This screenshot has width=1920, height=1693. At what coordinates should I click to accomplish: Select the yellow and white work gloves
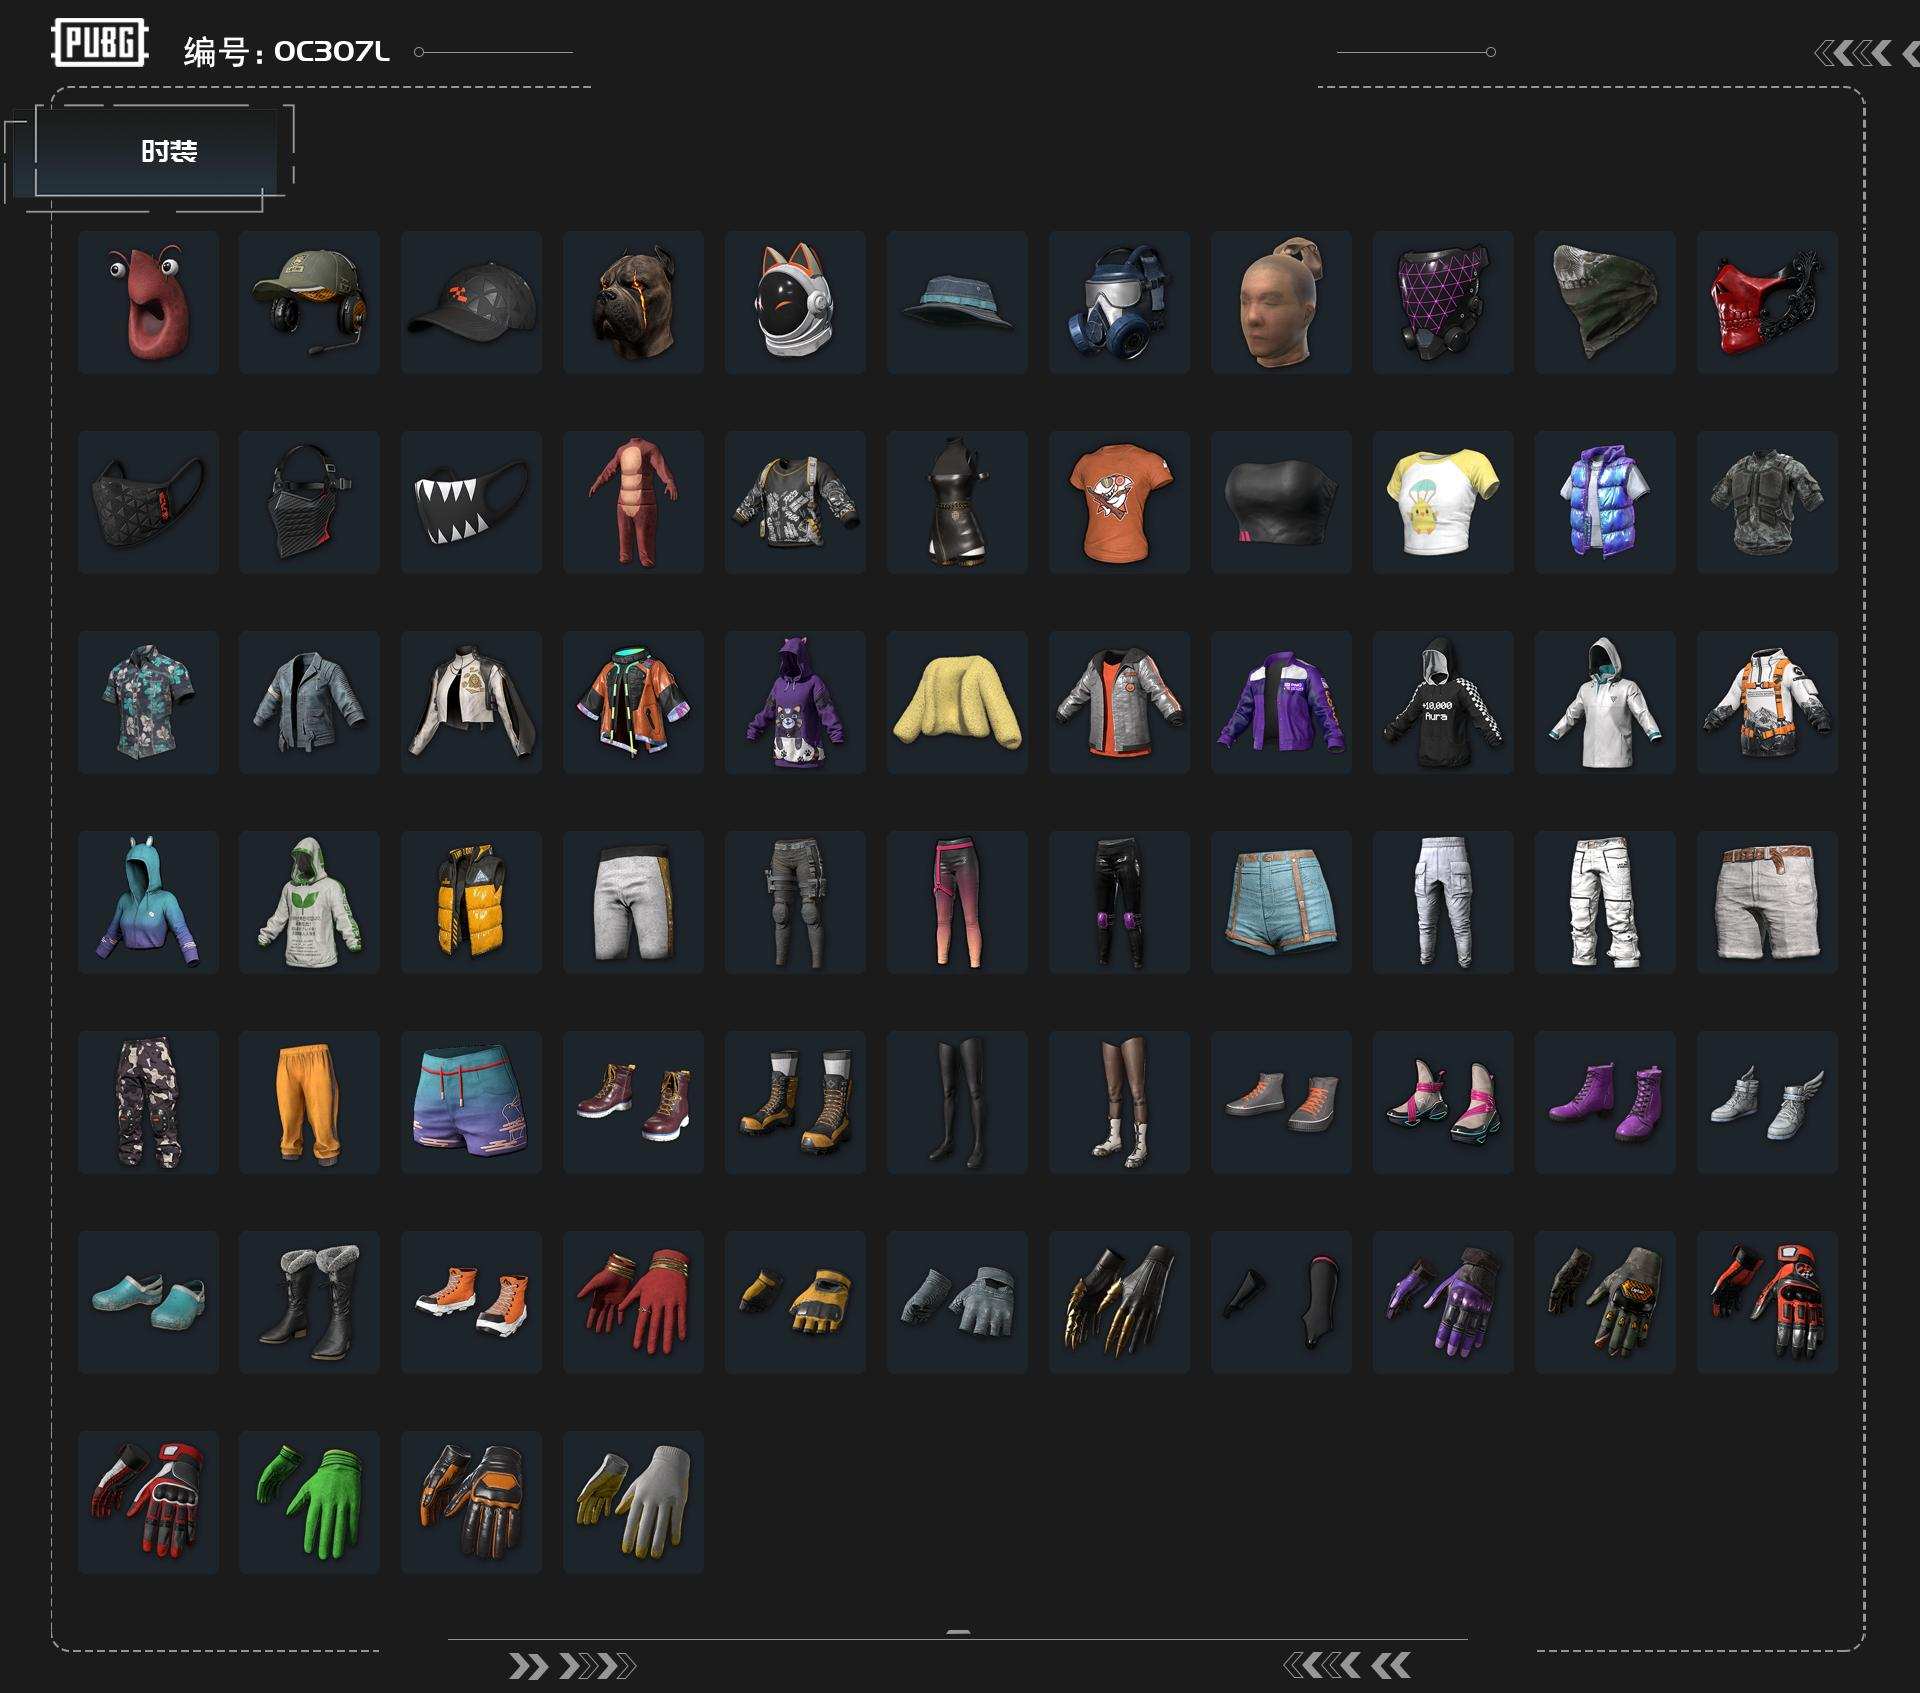633,1502
